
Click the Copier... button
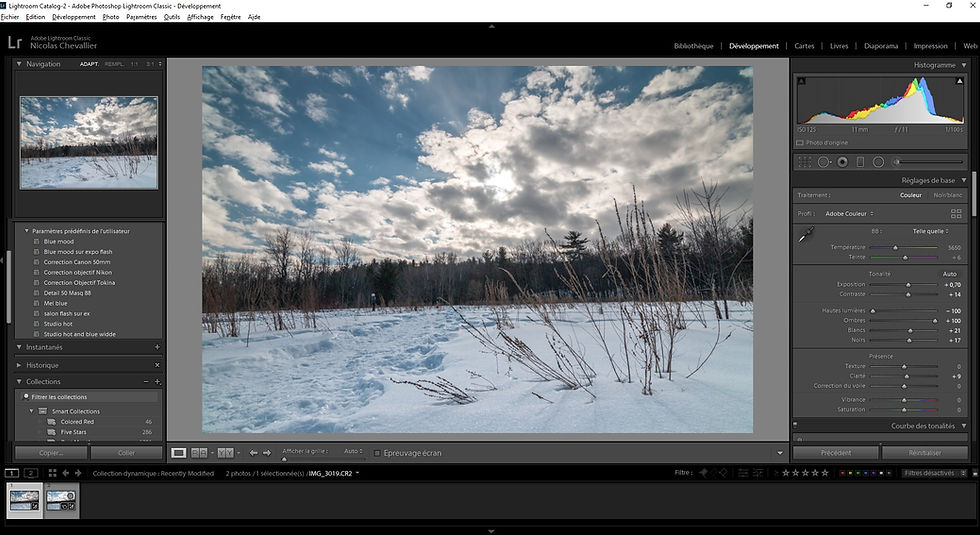(x=51, y=452)
